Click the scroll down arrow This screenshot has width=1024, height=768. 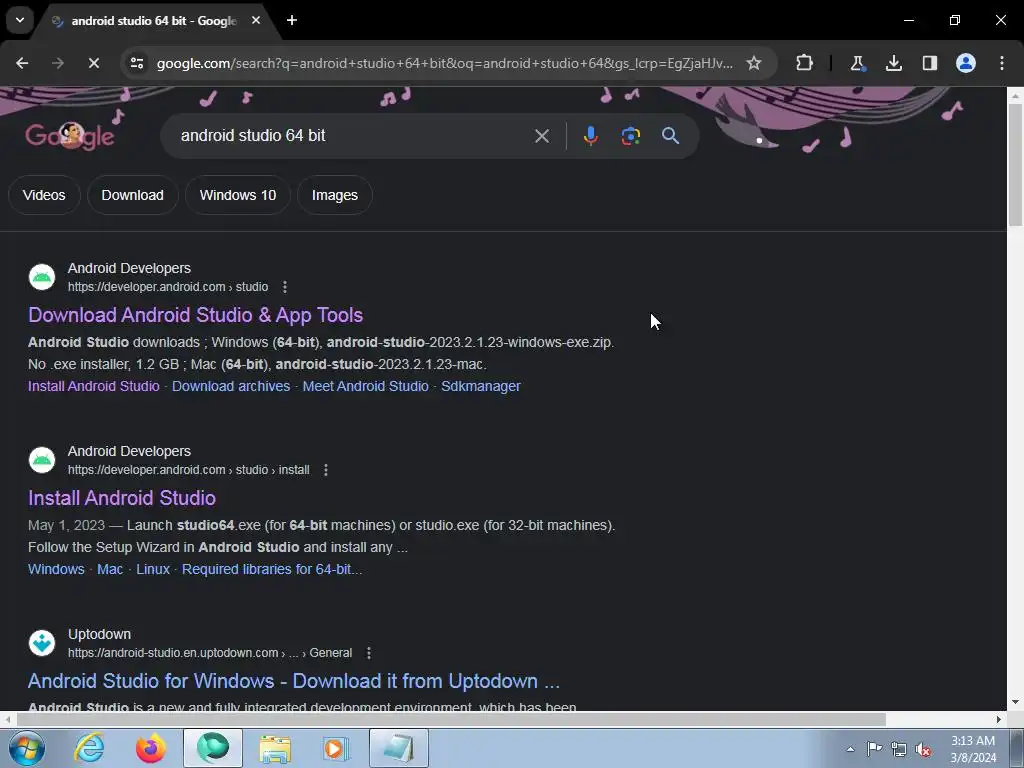(1015, 703)
